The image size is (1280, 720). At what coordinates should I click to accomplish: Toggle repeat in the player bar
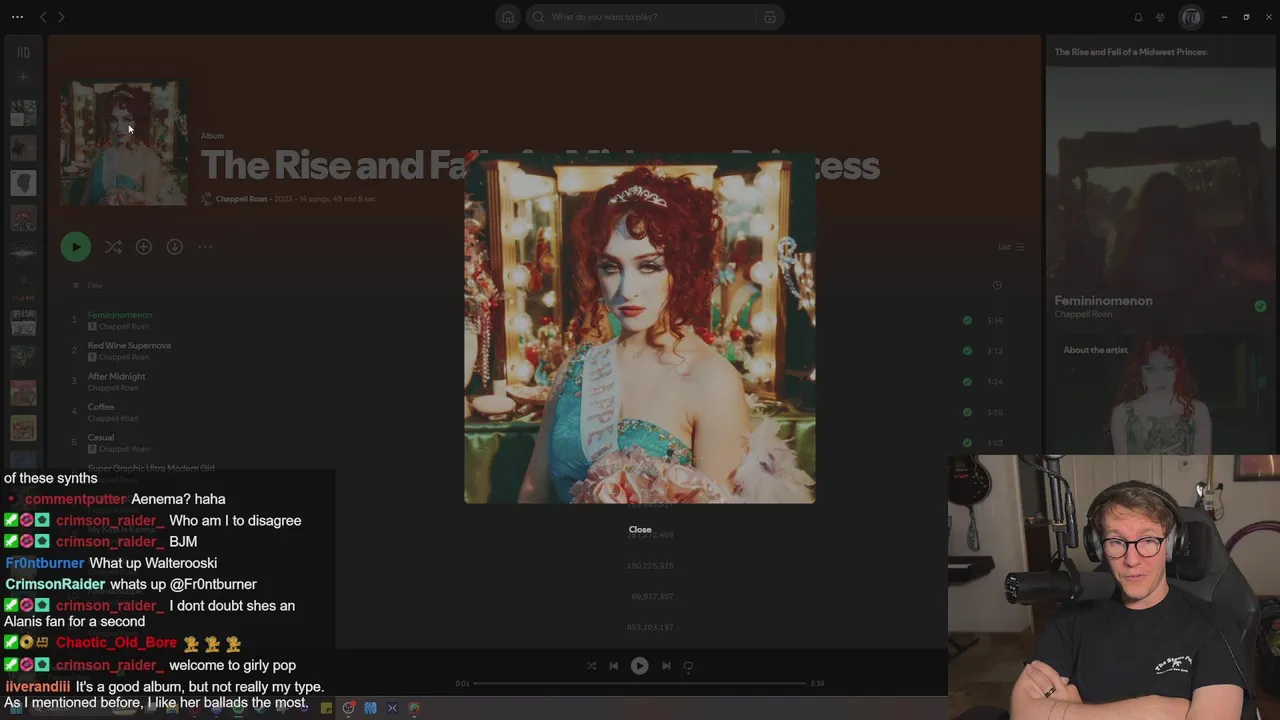pyautogui.click(x=688, y=666)
